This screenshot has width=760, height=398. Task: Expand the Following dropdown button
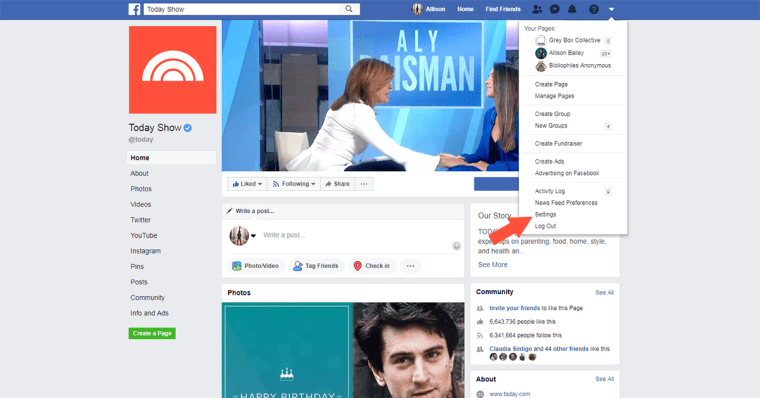point(294,184)
